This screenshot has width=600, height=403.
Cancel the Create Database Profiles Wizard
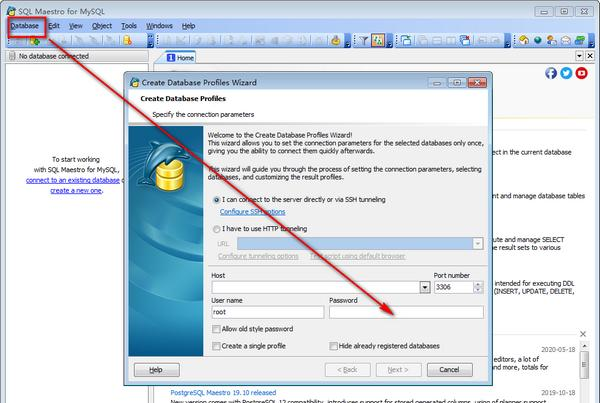(x=450, y=370)
